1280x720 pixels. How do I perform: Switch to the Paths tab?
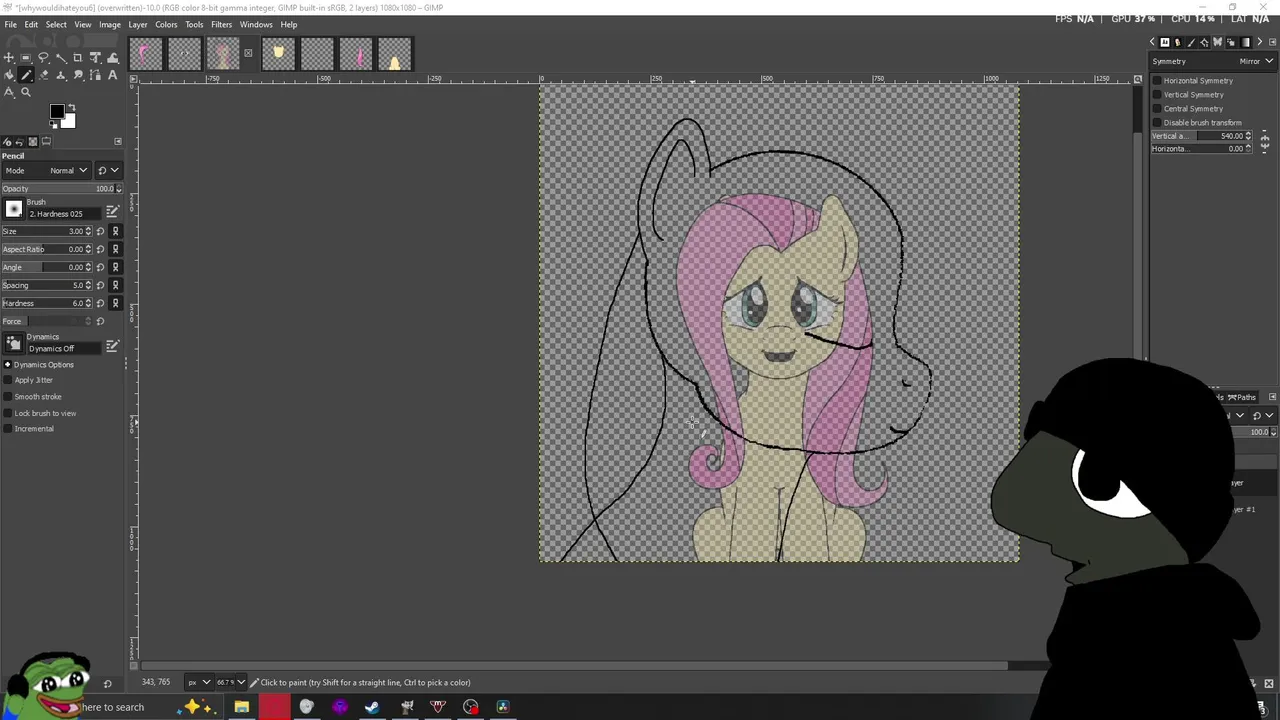1242,397
